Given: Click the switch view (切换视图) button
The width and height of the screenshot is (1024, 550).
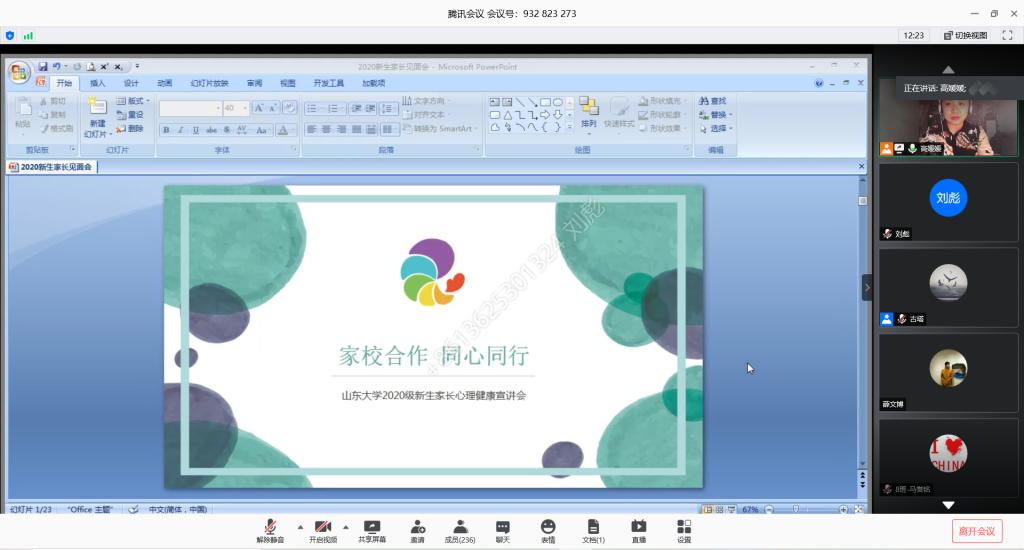Looking at the screenshot, I should tap(965, 35).
